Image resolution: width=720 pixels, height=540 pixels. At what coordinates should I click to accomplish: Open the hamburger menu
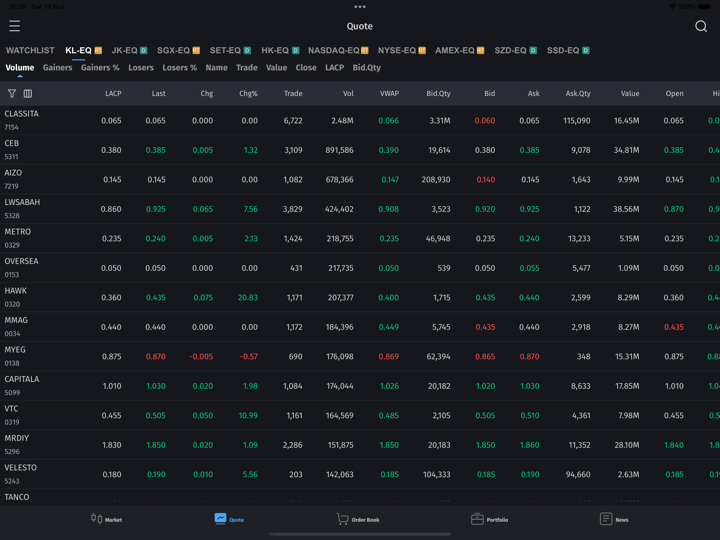(x=14, y=26)
